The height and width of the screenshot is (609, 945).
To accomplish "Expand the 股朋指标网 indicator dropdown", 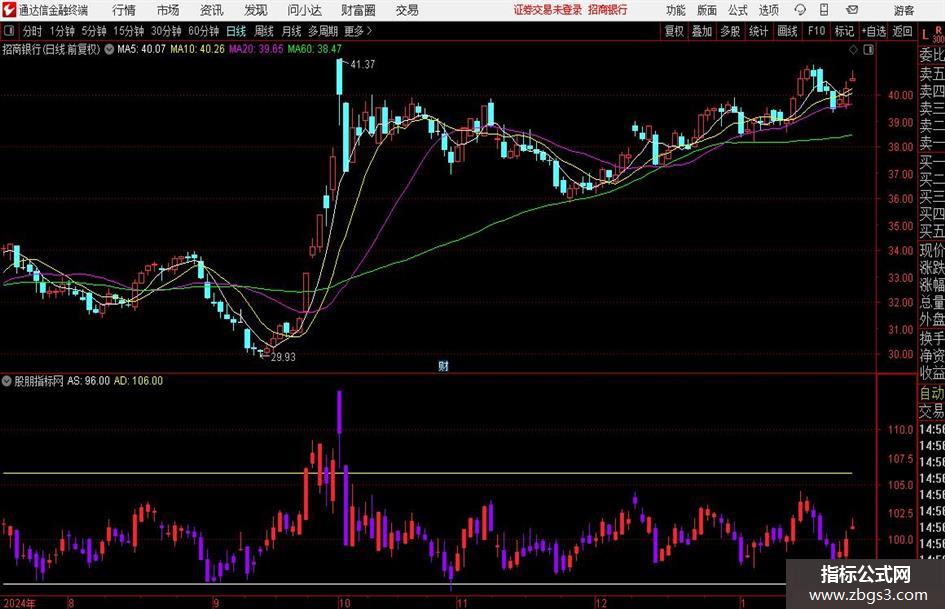I will (7, 380).
